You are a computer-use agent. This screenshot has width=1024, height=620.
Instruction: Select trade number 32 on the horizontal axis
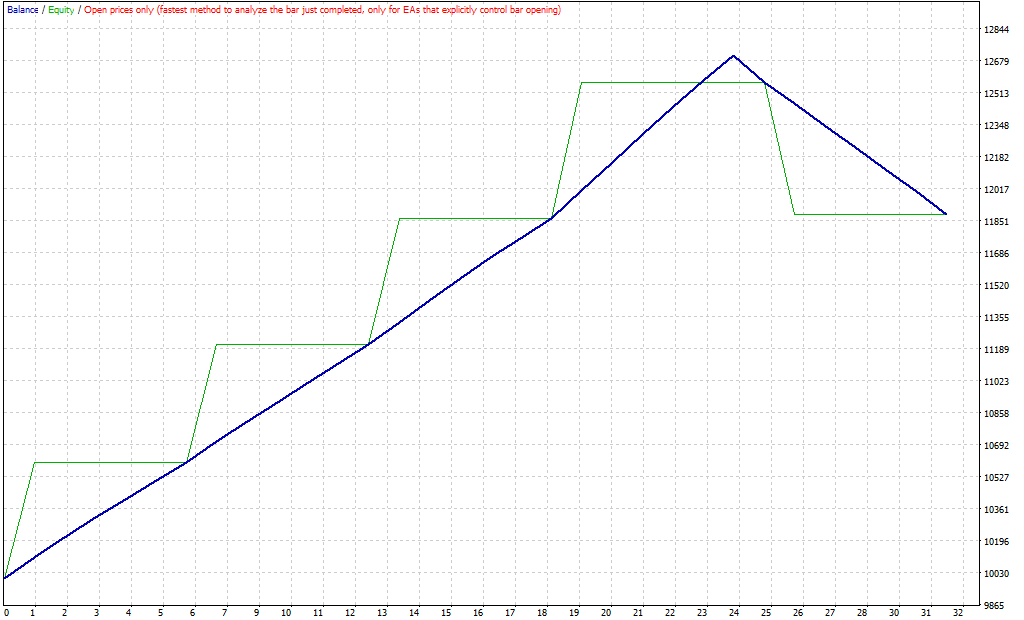tap(957, 612)
